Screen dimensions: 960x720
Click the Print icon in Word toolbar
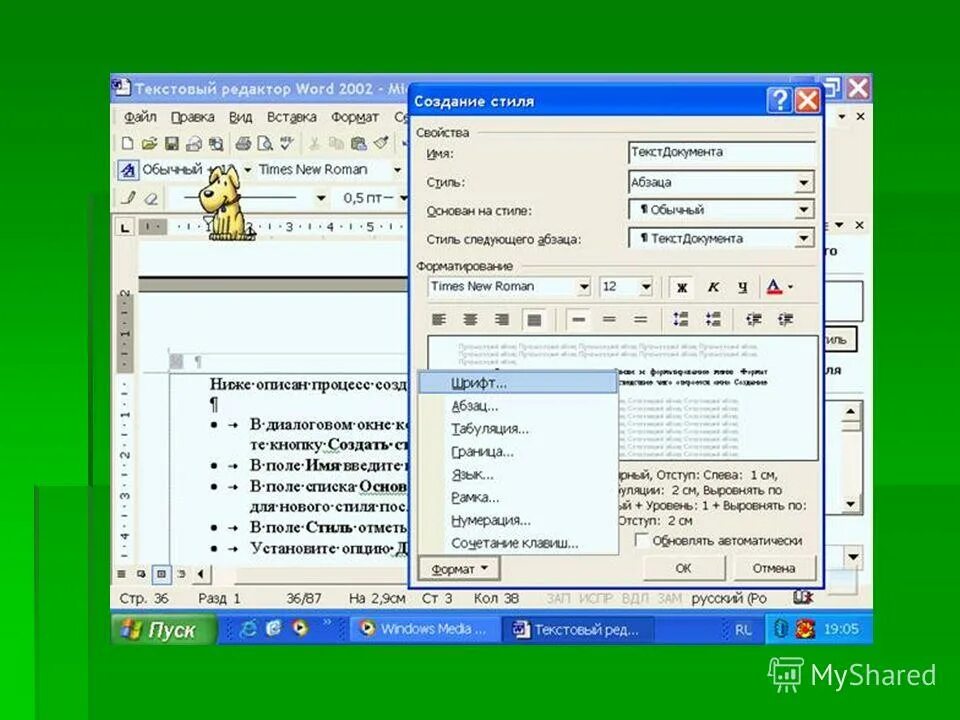point(243,143)
